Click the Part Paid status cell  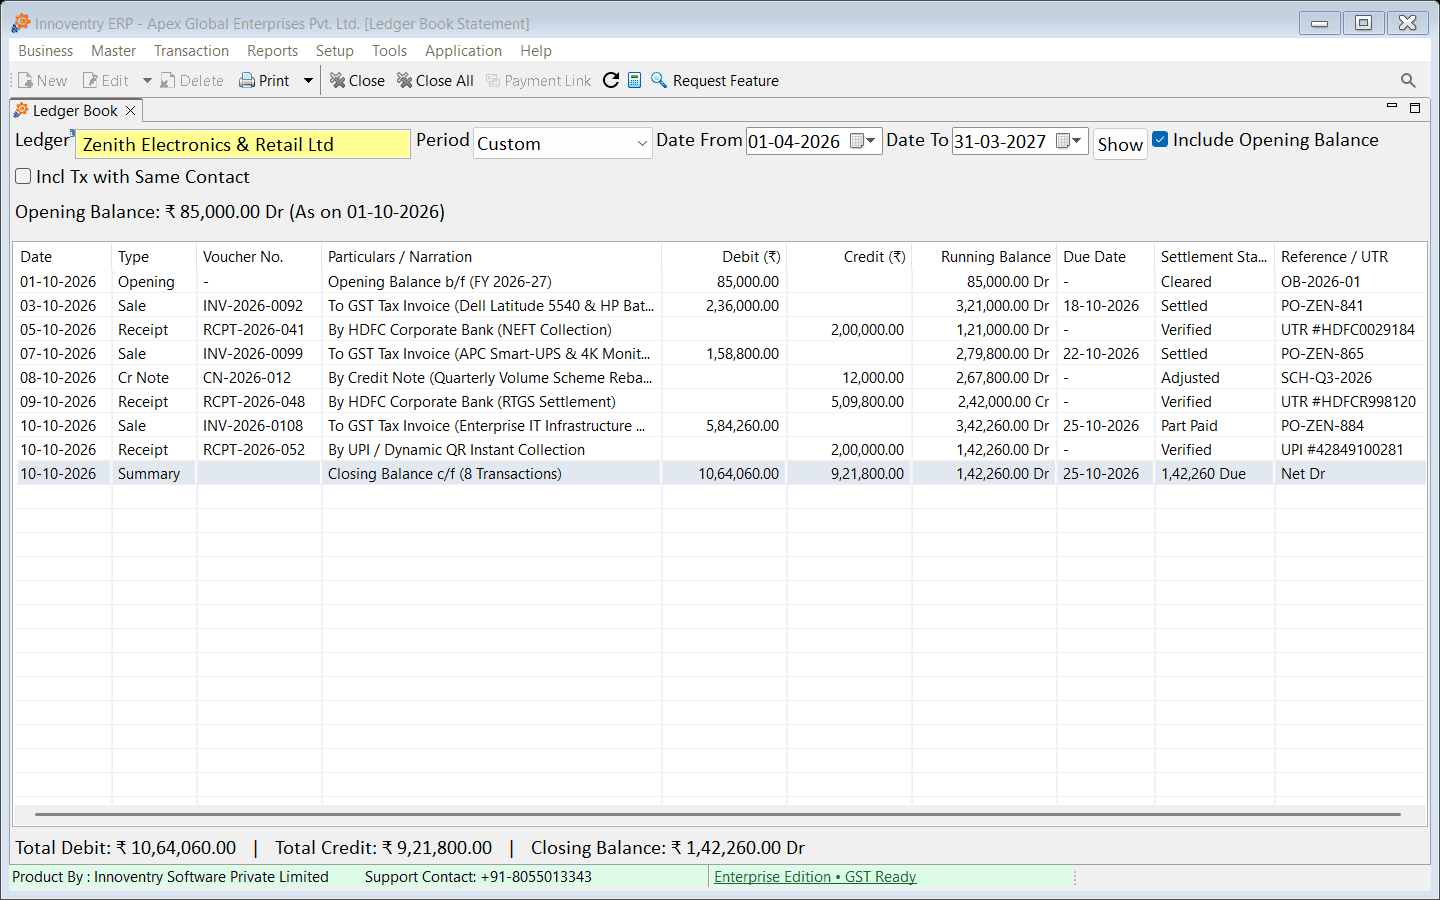point(1214,426)
